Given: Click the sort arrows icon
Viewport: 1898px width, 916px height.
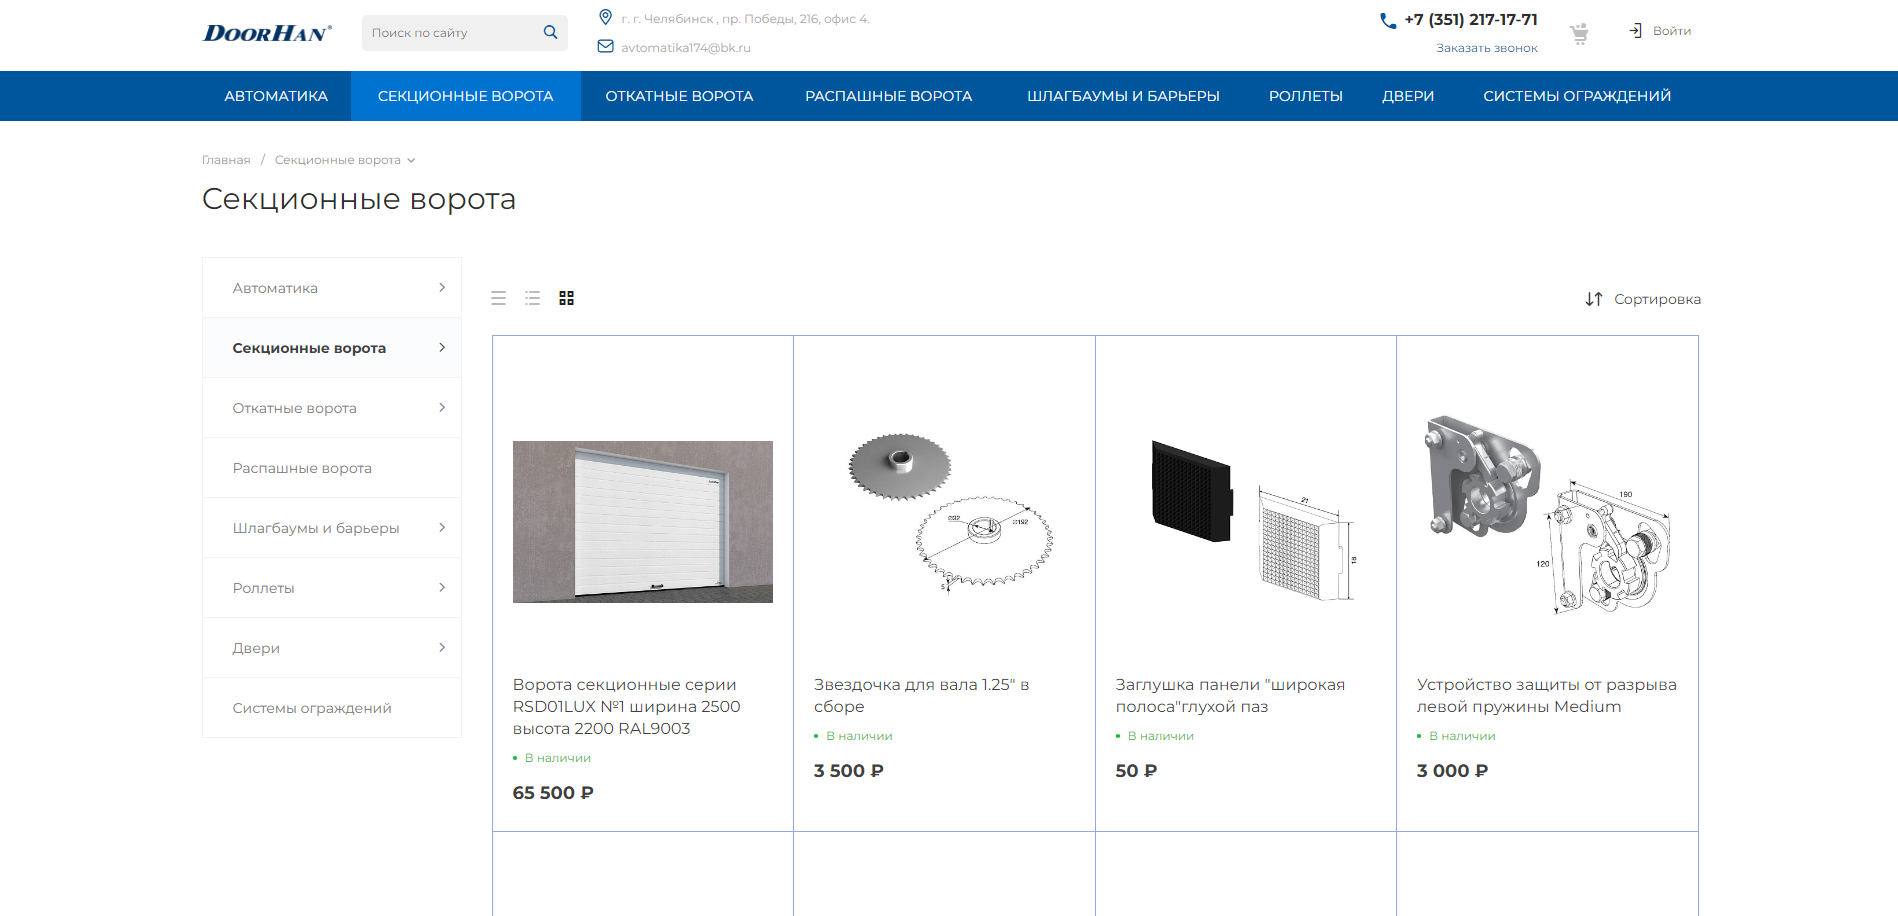Looking at the screenshot, I should (x=1594, y=299).
